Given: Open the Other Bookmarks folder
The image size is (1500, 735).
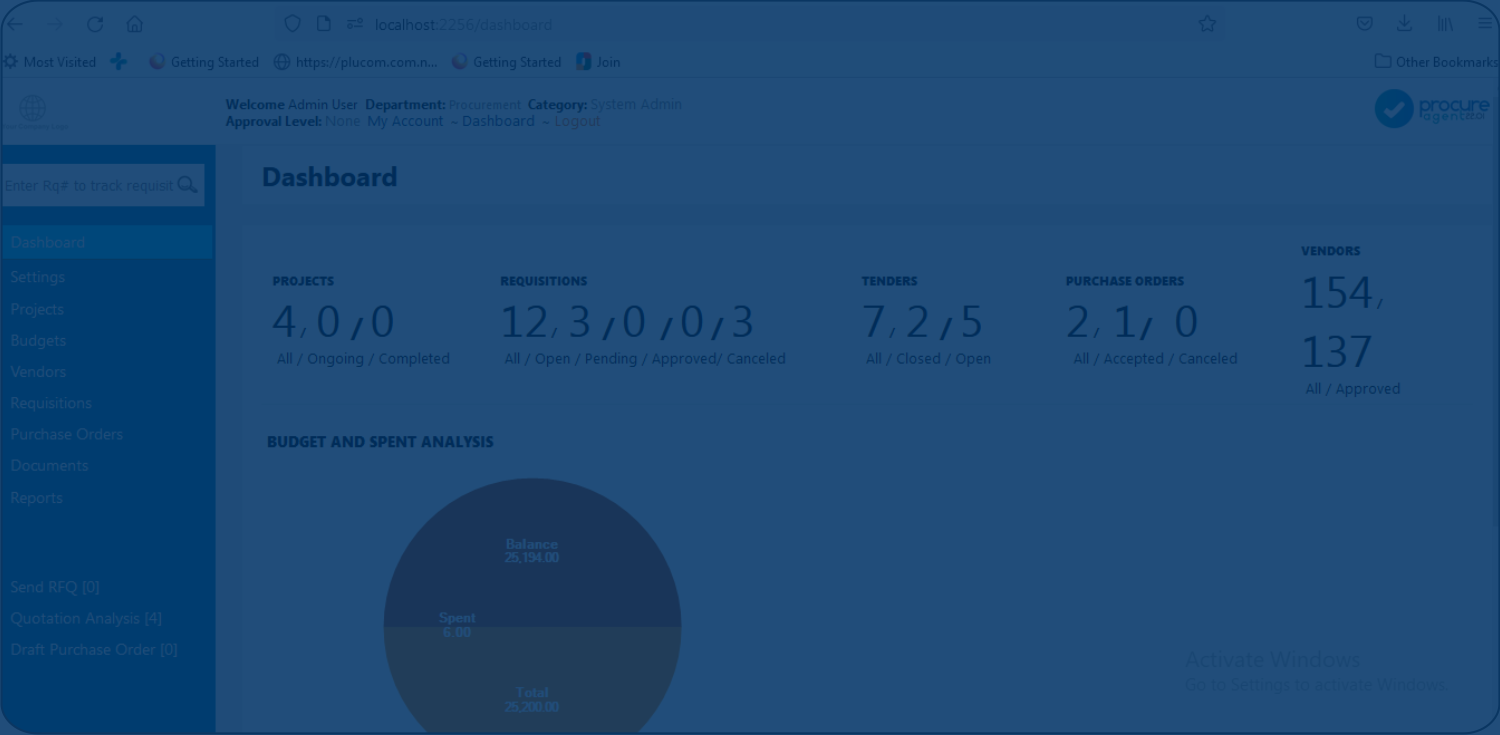Looking at the screenshot, I should [x=1435, y=62].
